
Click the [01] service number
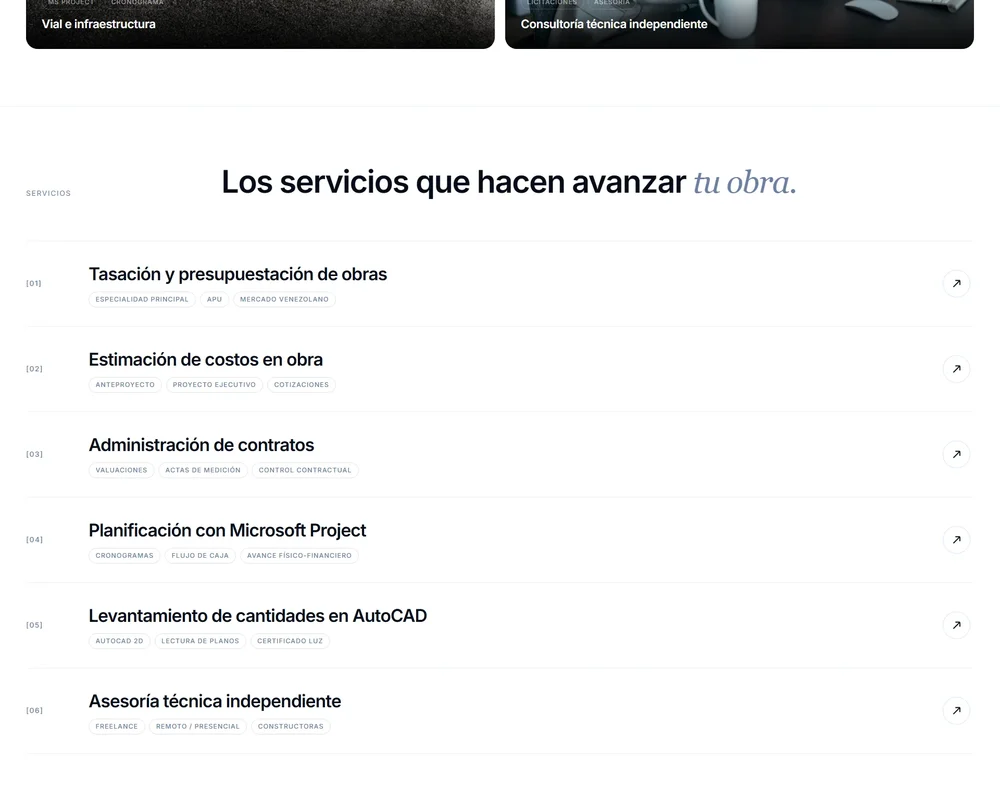point(34,284)
